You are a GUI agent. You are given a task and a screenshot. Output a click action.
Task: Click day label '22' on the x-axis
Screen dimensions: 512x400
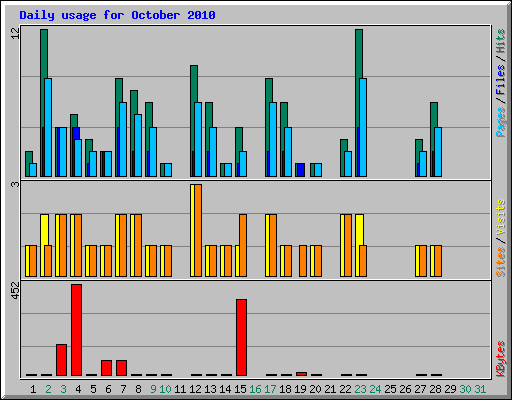345,389
